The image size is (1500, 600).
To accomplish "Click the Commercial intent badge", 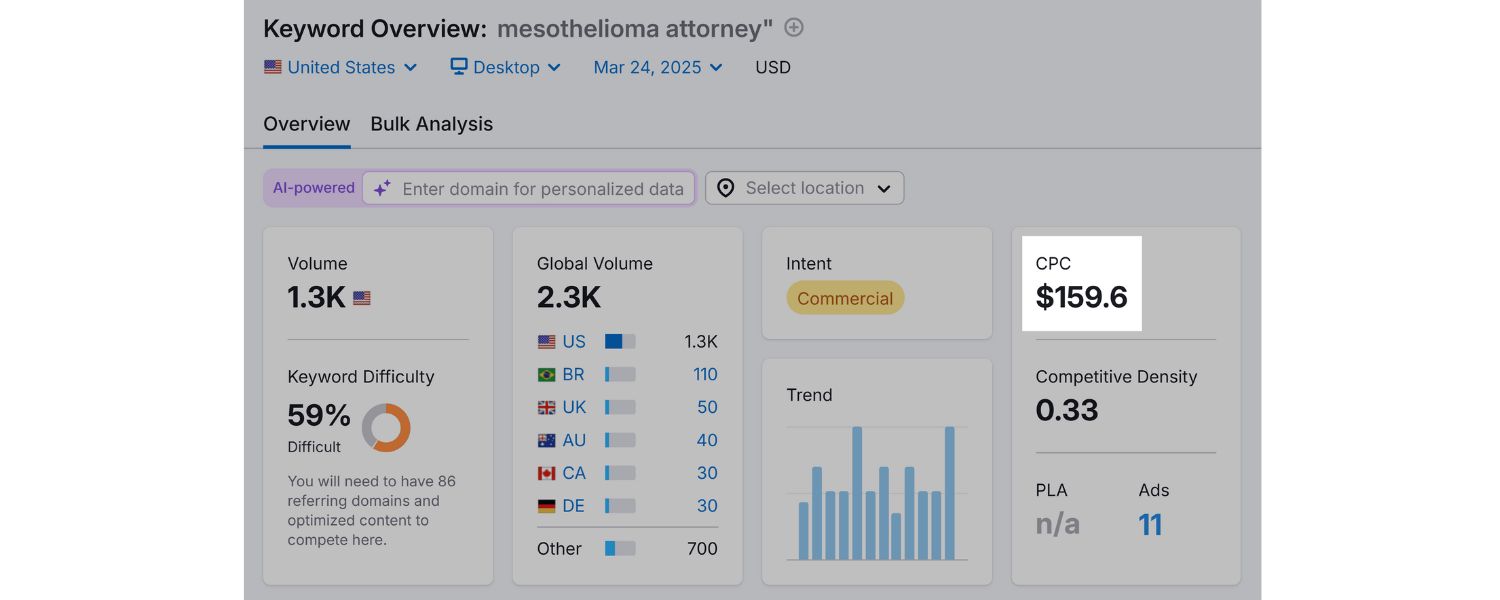I will point(845,298).
